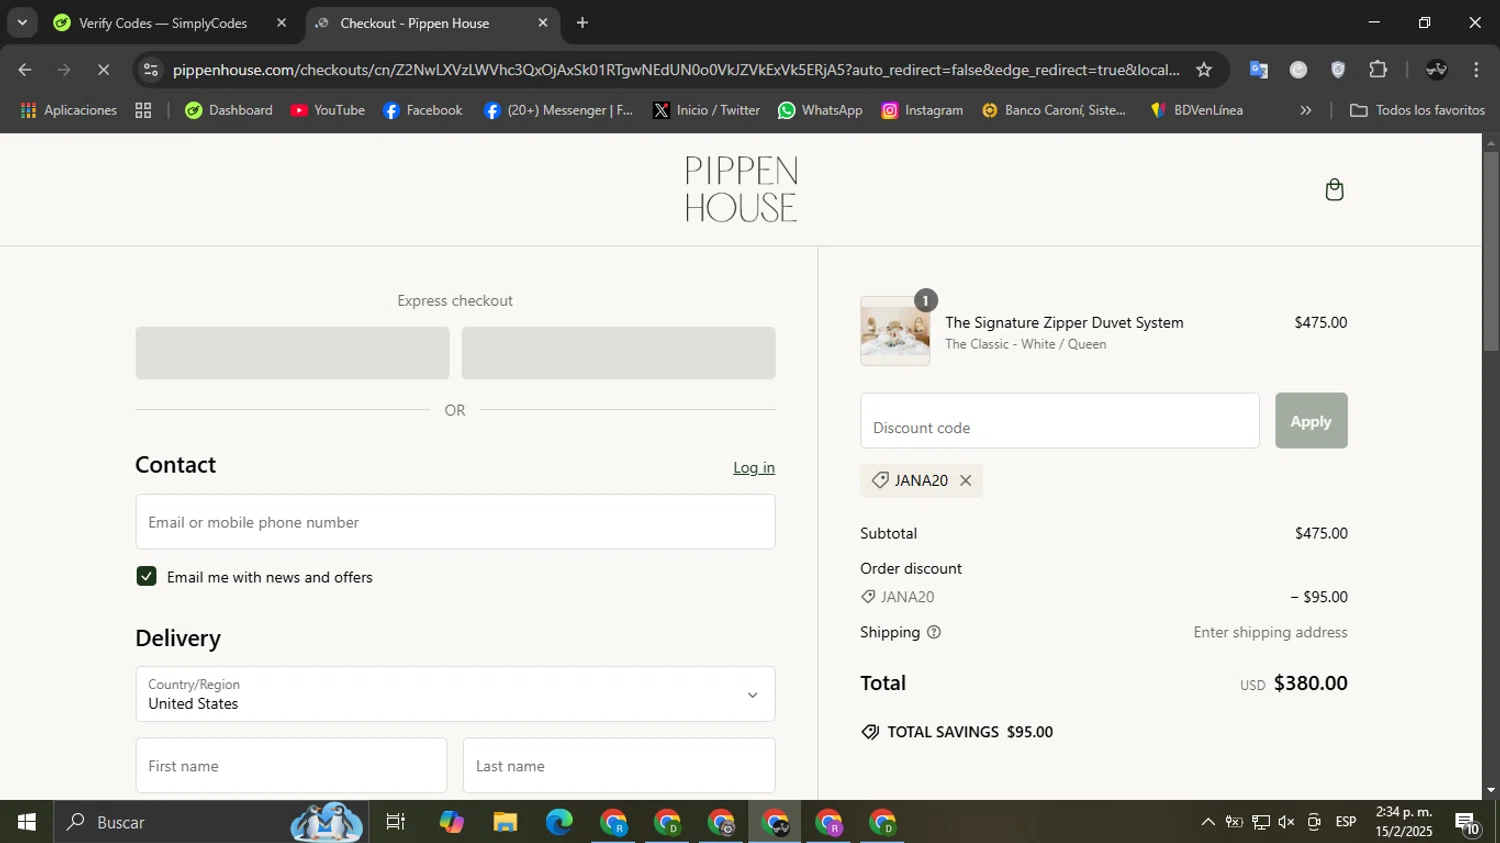Toggle the volume mute speaker icon
The width and height of the screenshot is (1500, 843).
1286,822
